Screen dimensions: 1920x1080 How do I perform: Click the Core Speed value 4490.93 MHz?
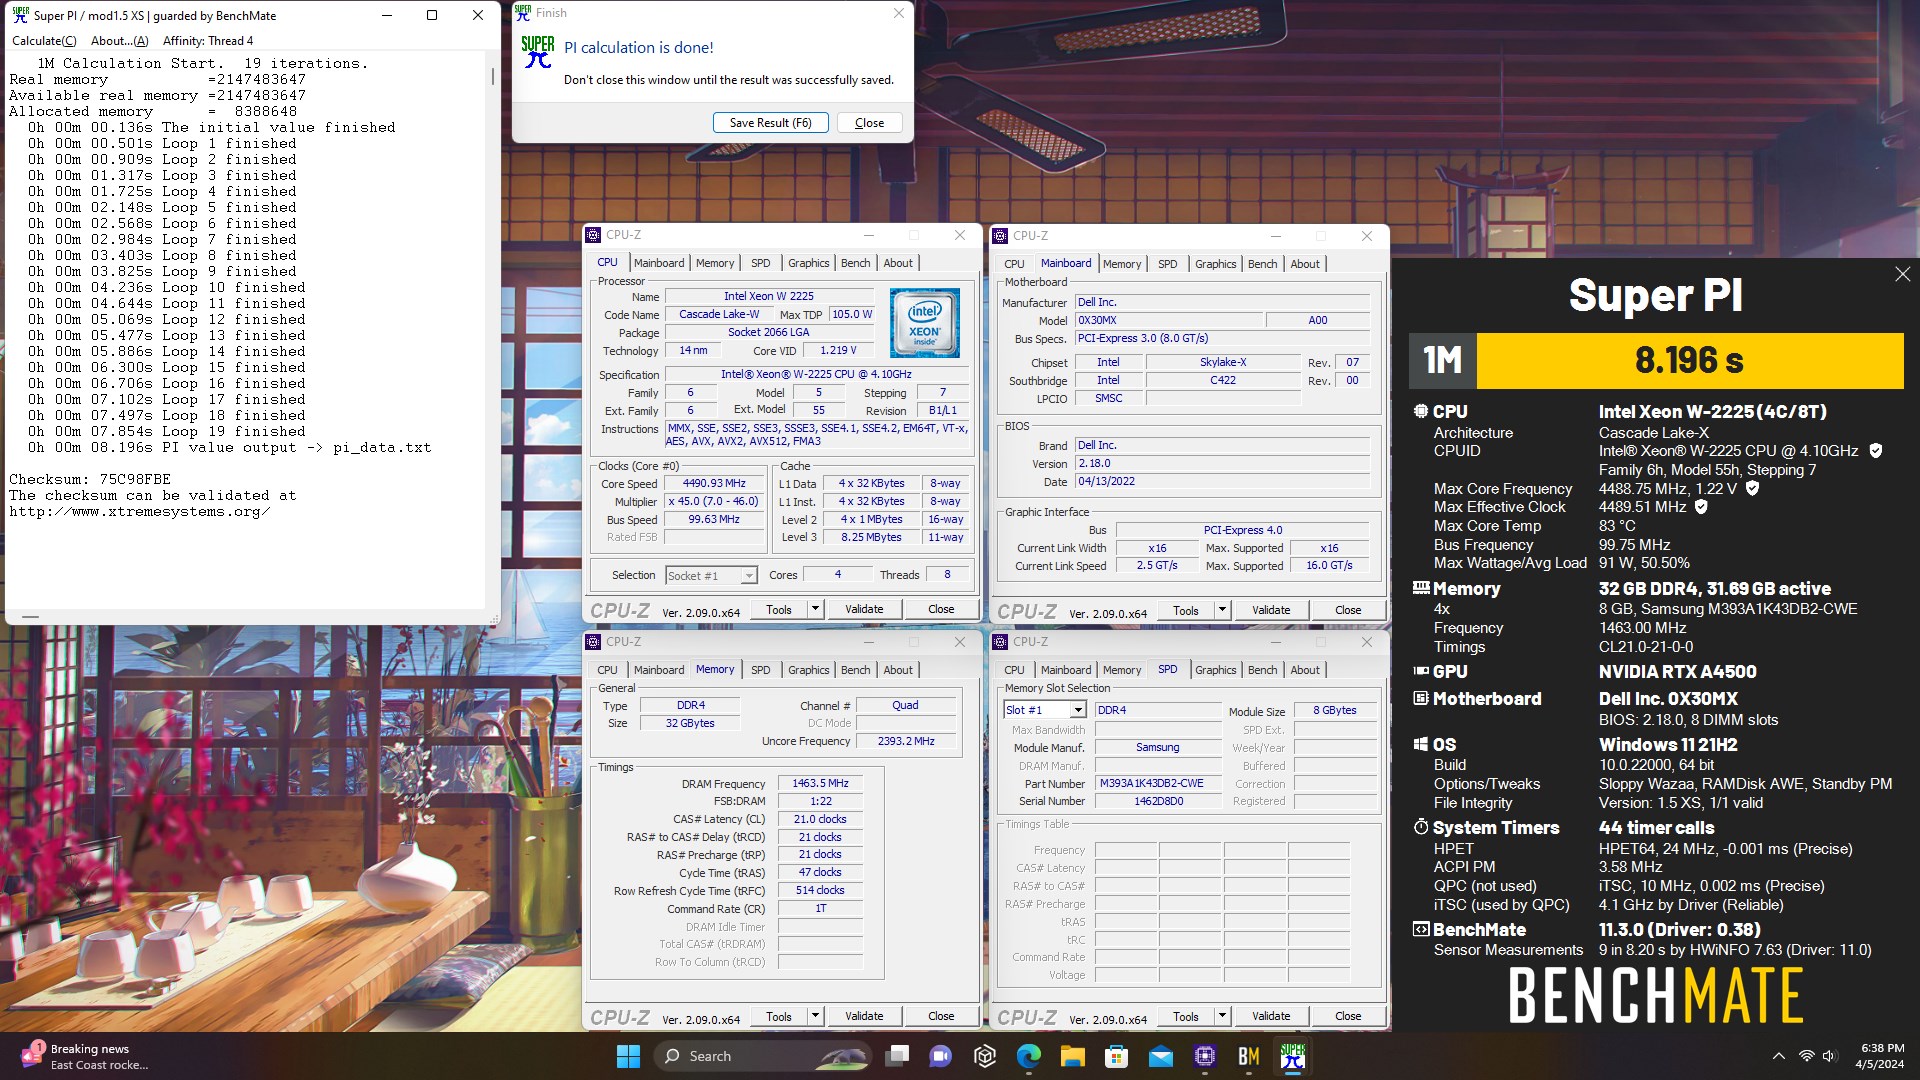(x=714, y=484)
